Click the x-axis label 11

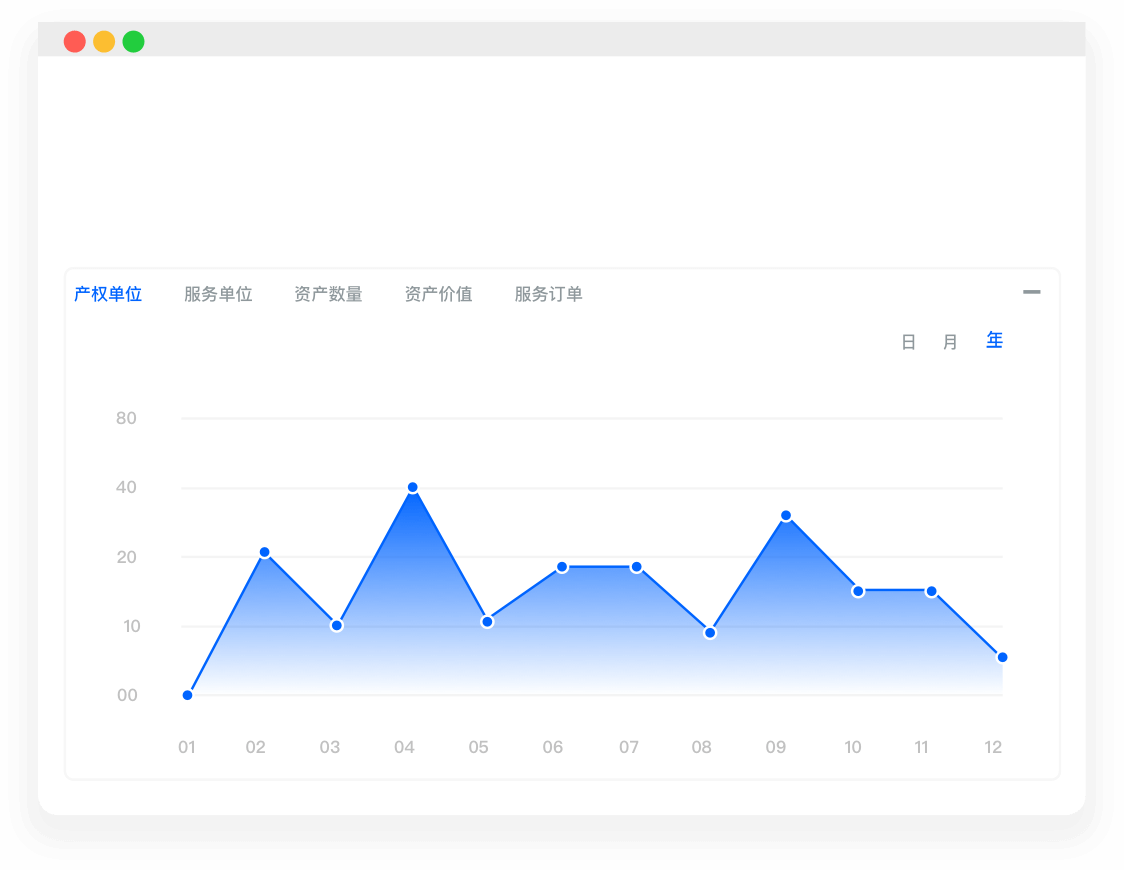922,747
